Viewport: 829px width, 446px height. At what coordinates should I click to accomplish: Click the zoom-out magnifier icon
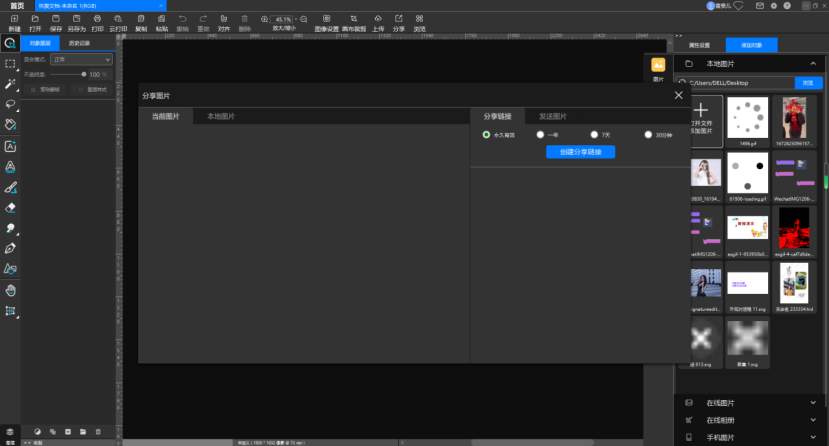(x=303, y=20)
